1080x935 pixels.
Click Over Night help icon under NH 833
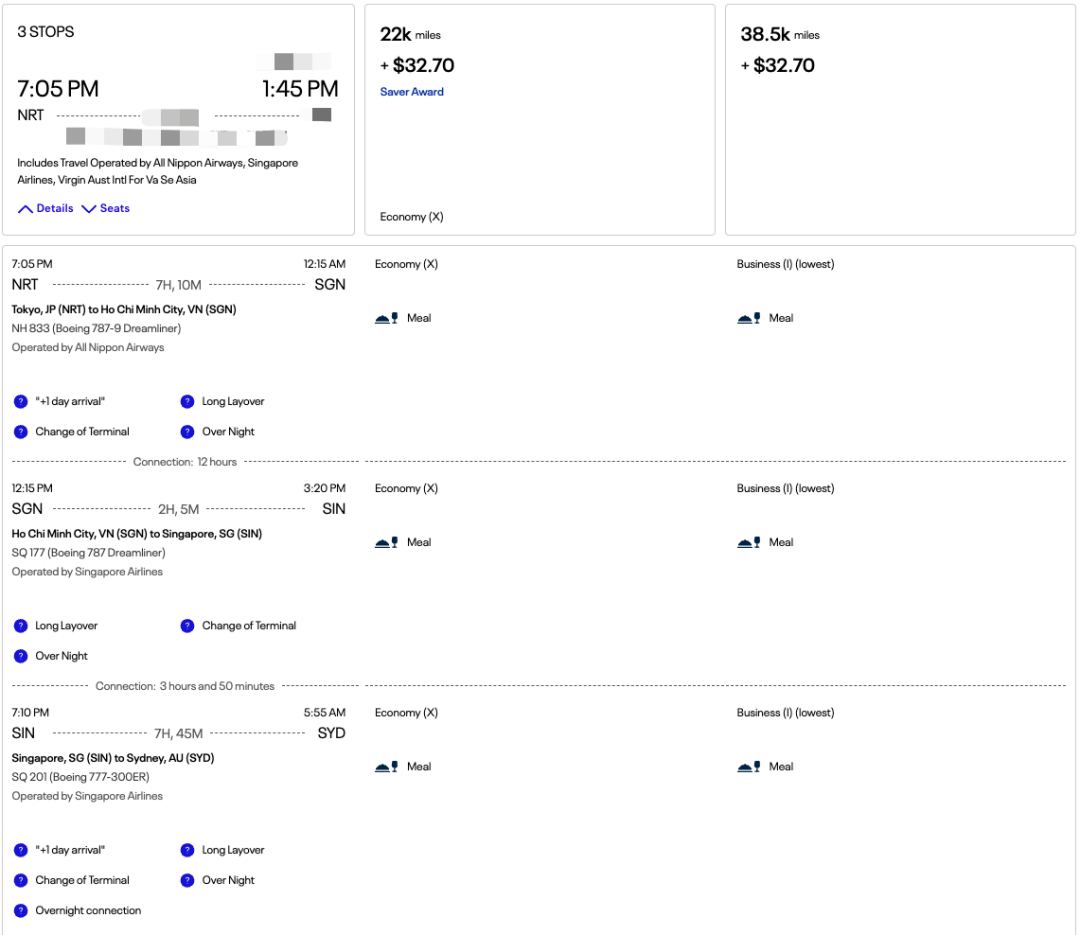pos(187,432)
